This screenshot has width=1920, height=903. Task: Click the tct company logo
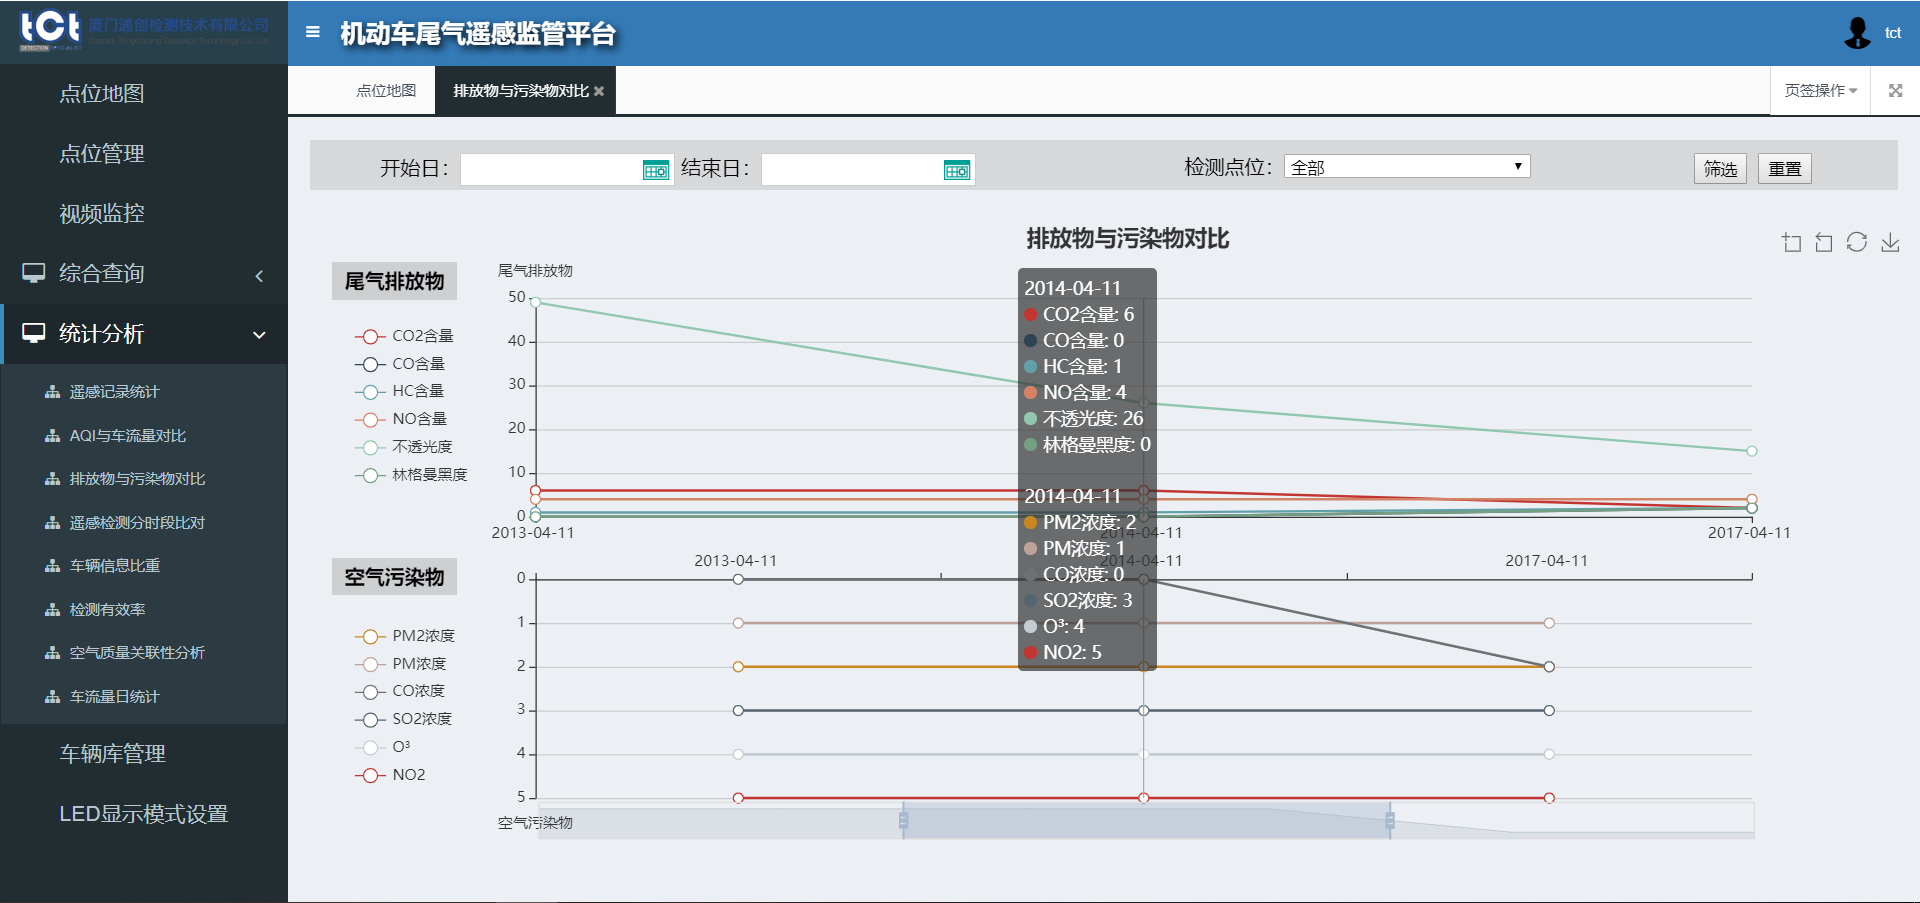pos(144,31)
